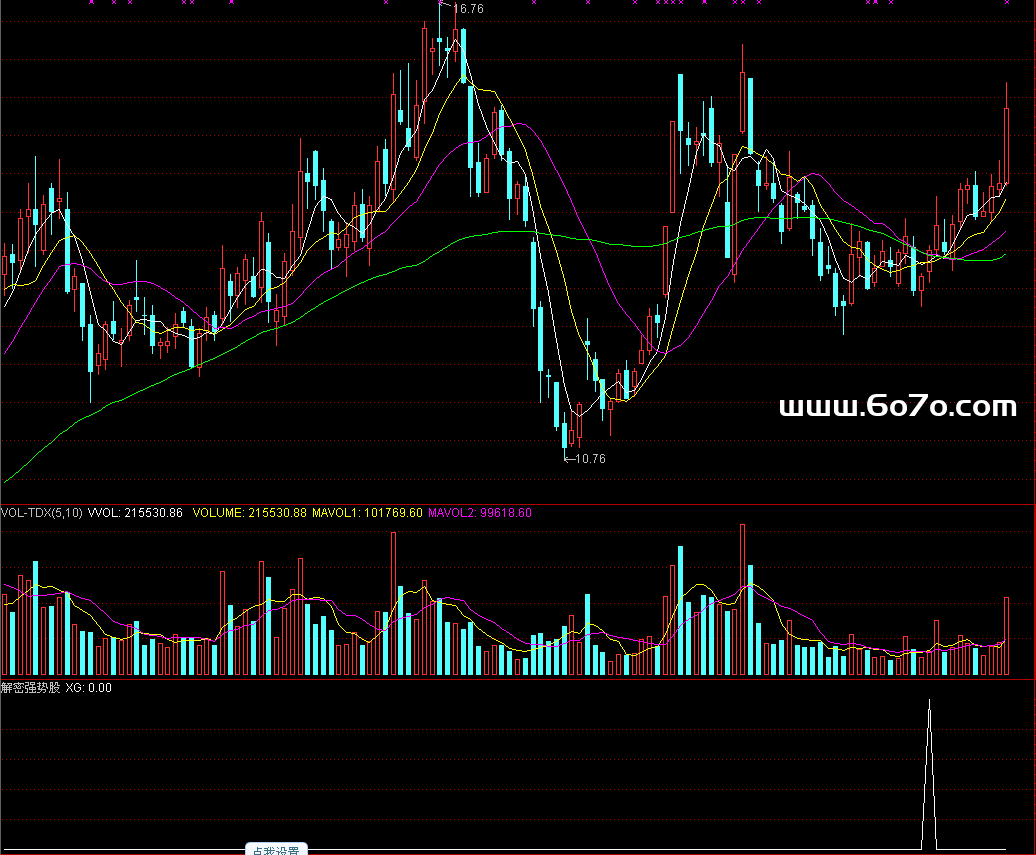Click the tallest red volume bar

[742, 600]
